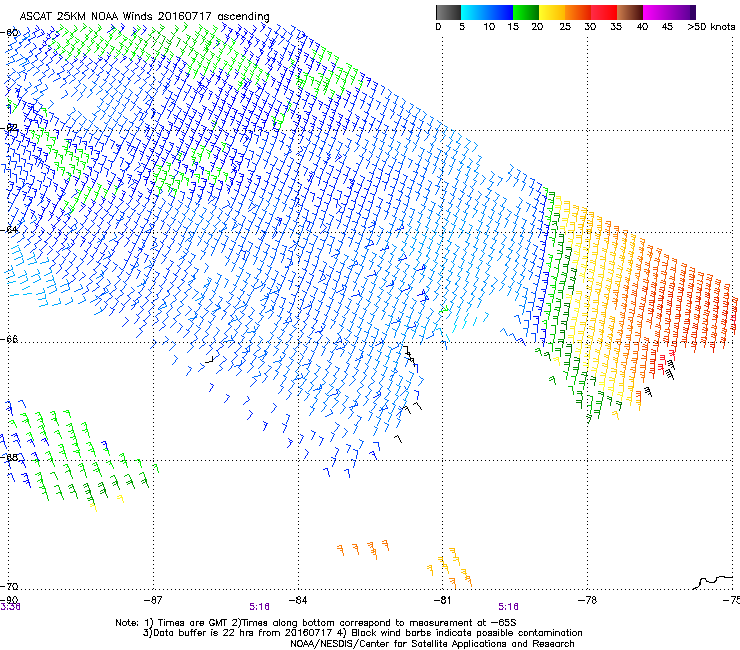Screen dimensions: 740x650
Task: Click the purple time label '3:38'
Action: click(x=10, y=607)
